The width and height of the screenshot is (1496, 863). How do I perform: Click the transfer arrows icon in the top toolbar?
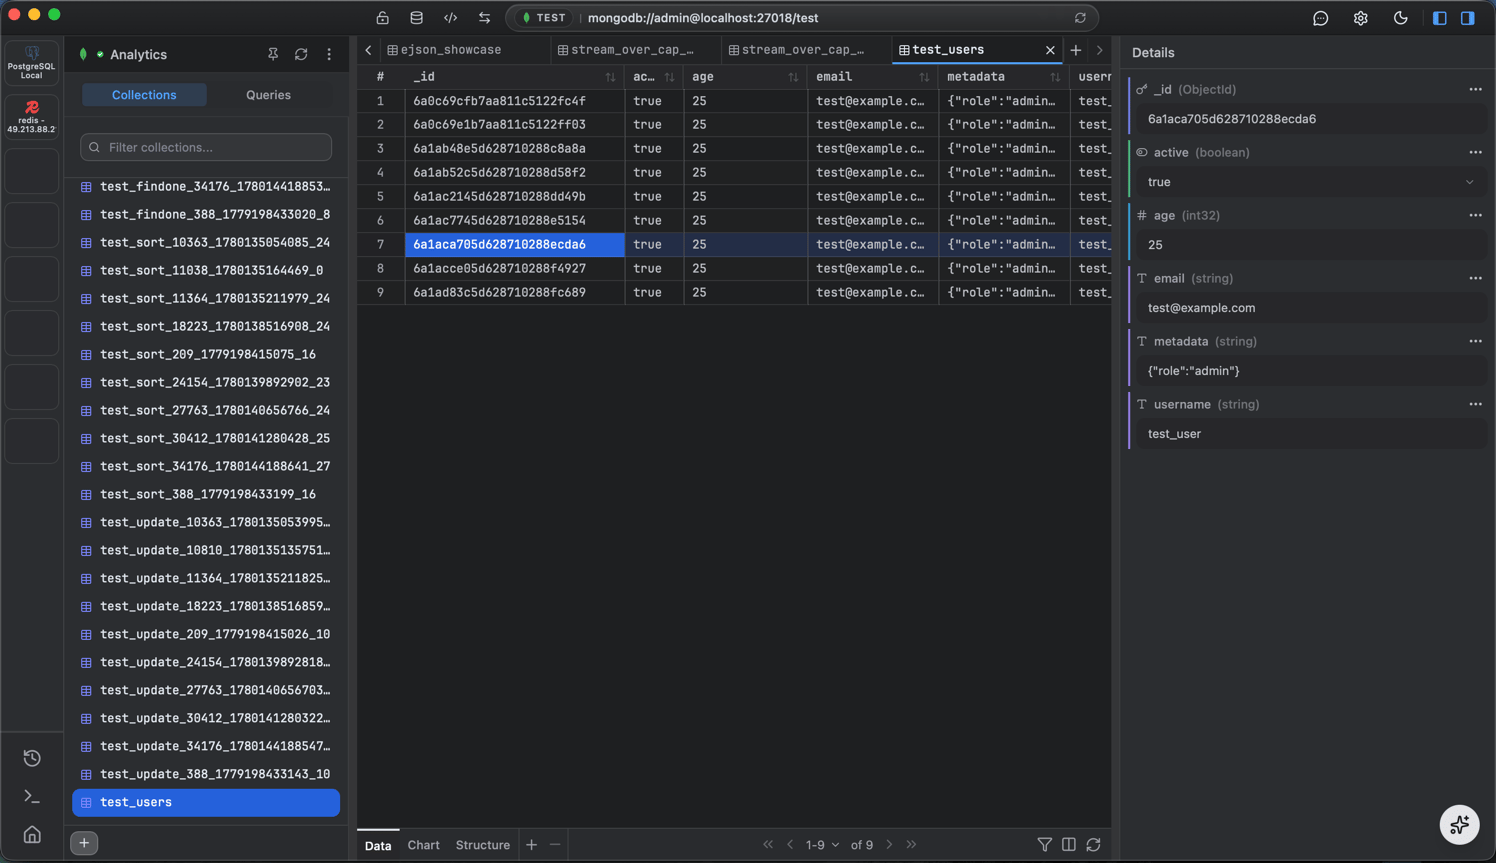(x=485, y=18)
